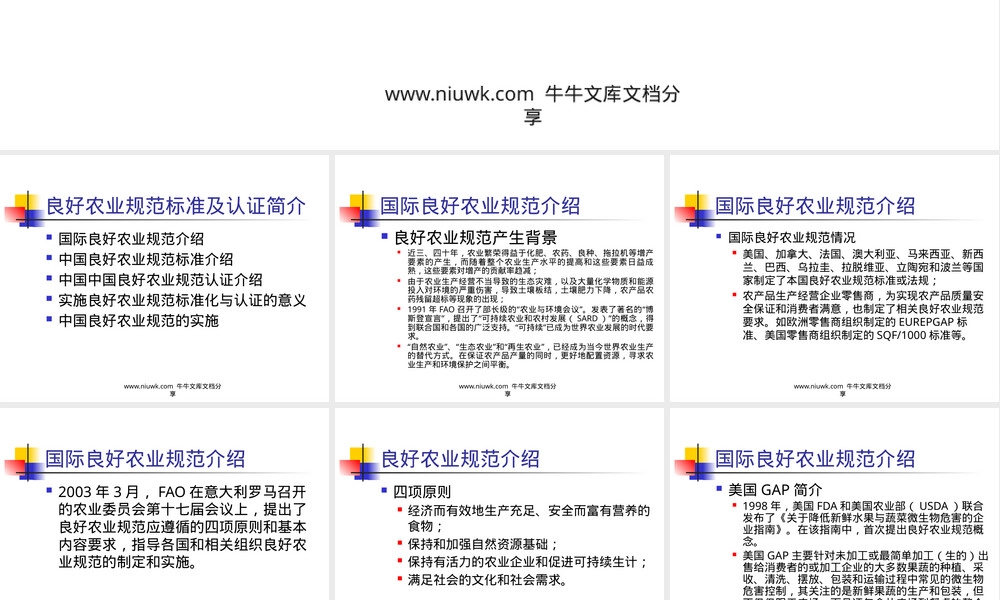Viewport: 1000px width, 600px height.
Task: Click the paragraph listing 美国、加拿大、法国
Action: (863, 267)
